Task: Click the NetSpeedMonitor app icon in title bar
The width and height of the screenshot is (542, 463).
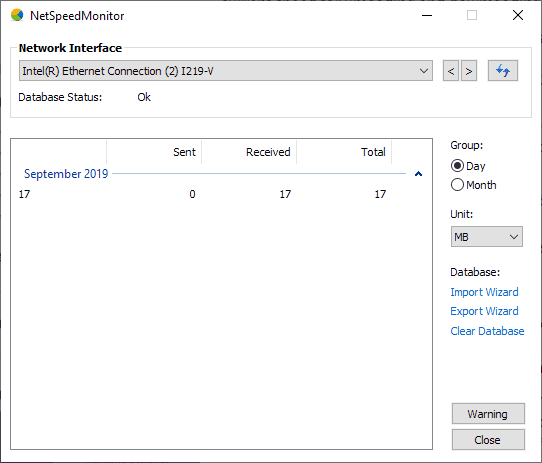Action: (x=17, y=16)
